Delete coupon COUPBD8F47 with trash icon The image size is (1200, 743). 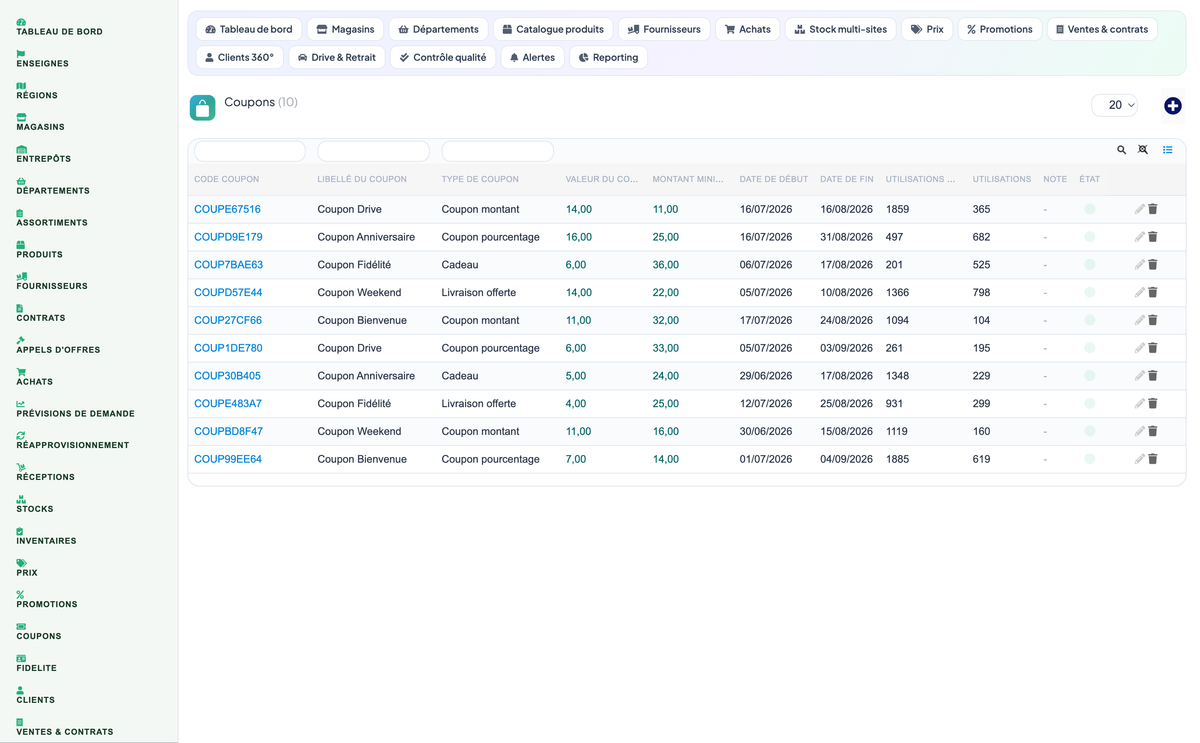click(1153, 431)
